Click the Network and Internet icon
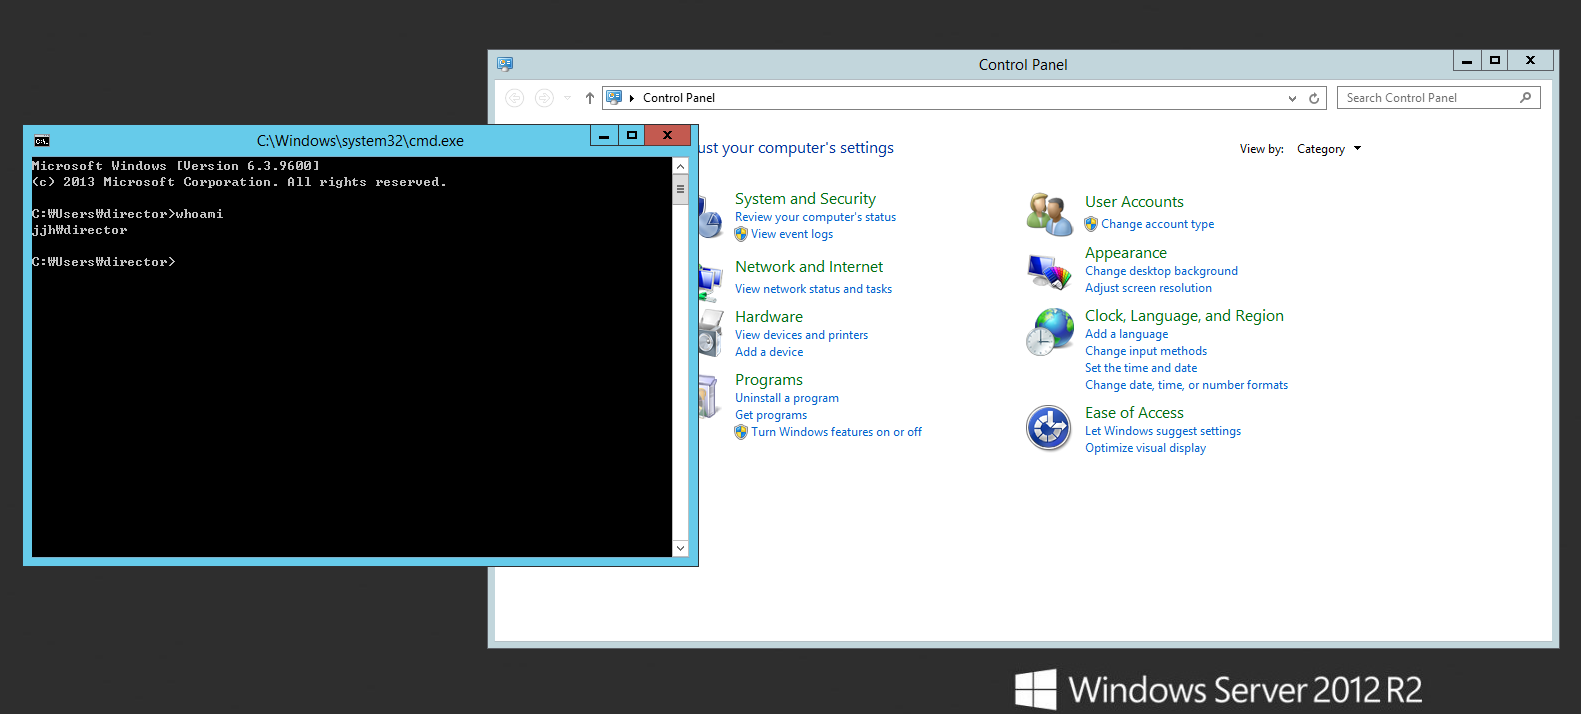This screenshot has width=1581, height=714. coord(710,283)
